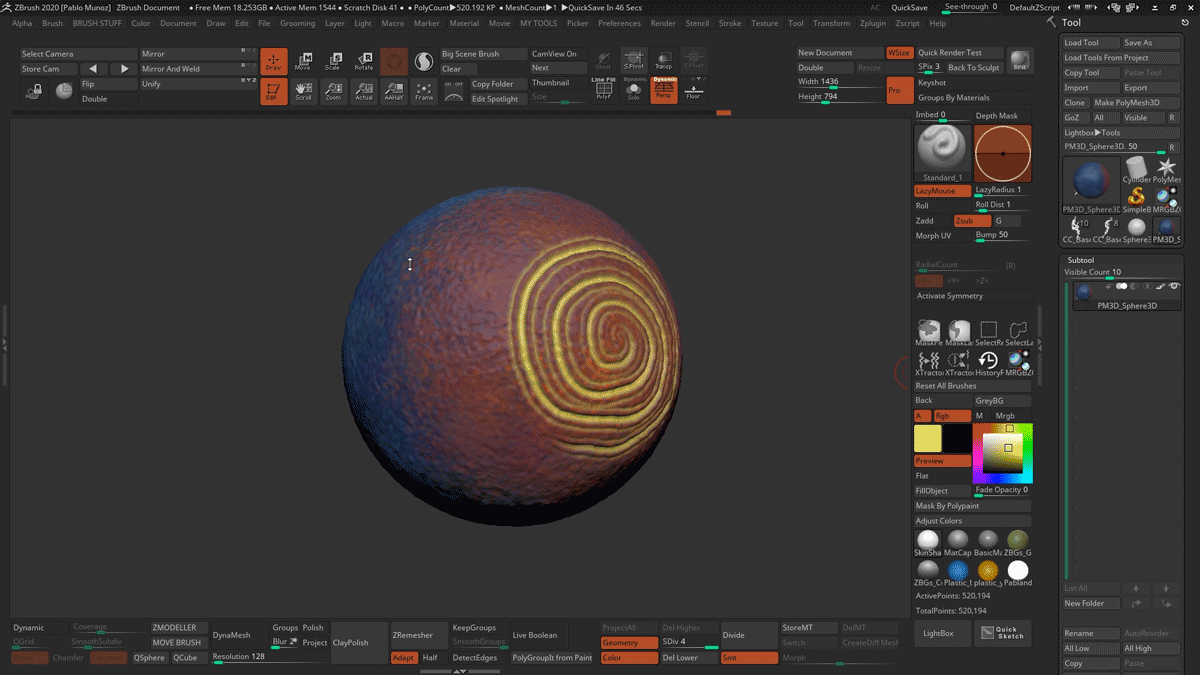Activate the Draw mode icon

coord(273,61)
